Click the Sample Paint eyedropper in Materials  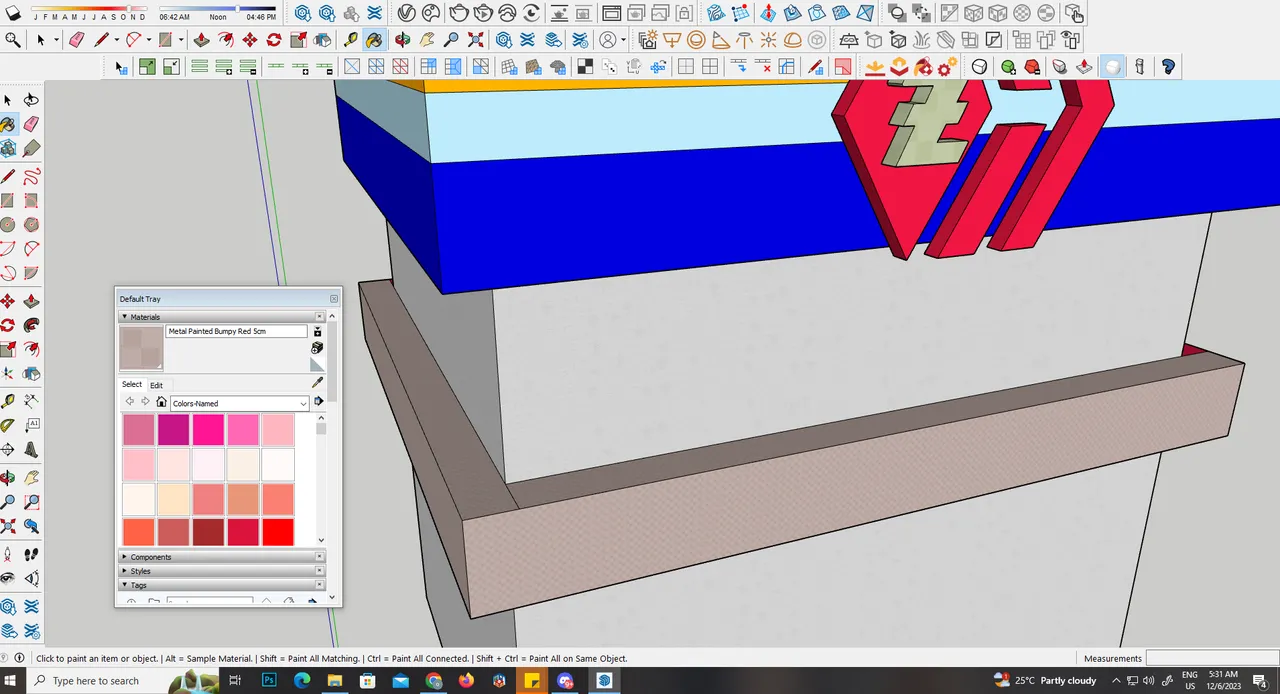(x=318, y=382)
